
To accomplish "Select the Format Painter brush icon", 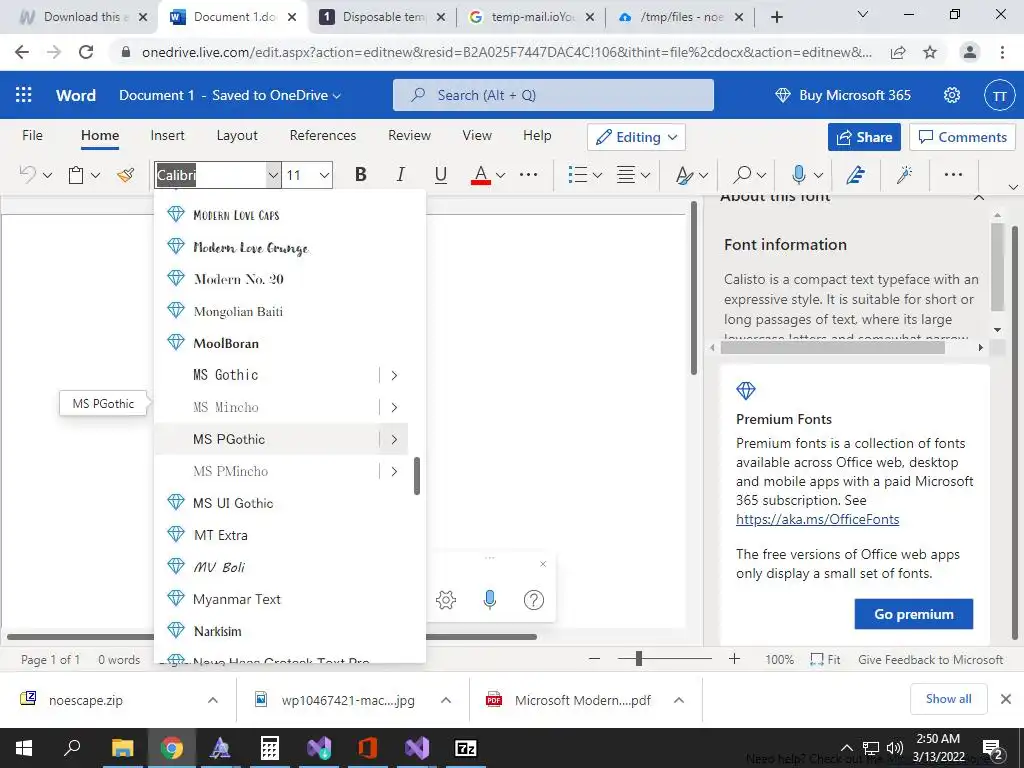I will 125,174.
